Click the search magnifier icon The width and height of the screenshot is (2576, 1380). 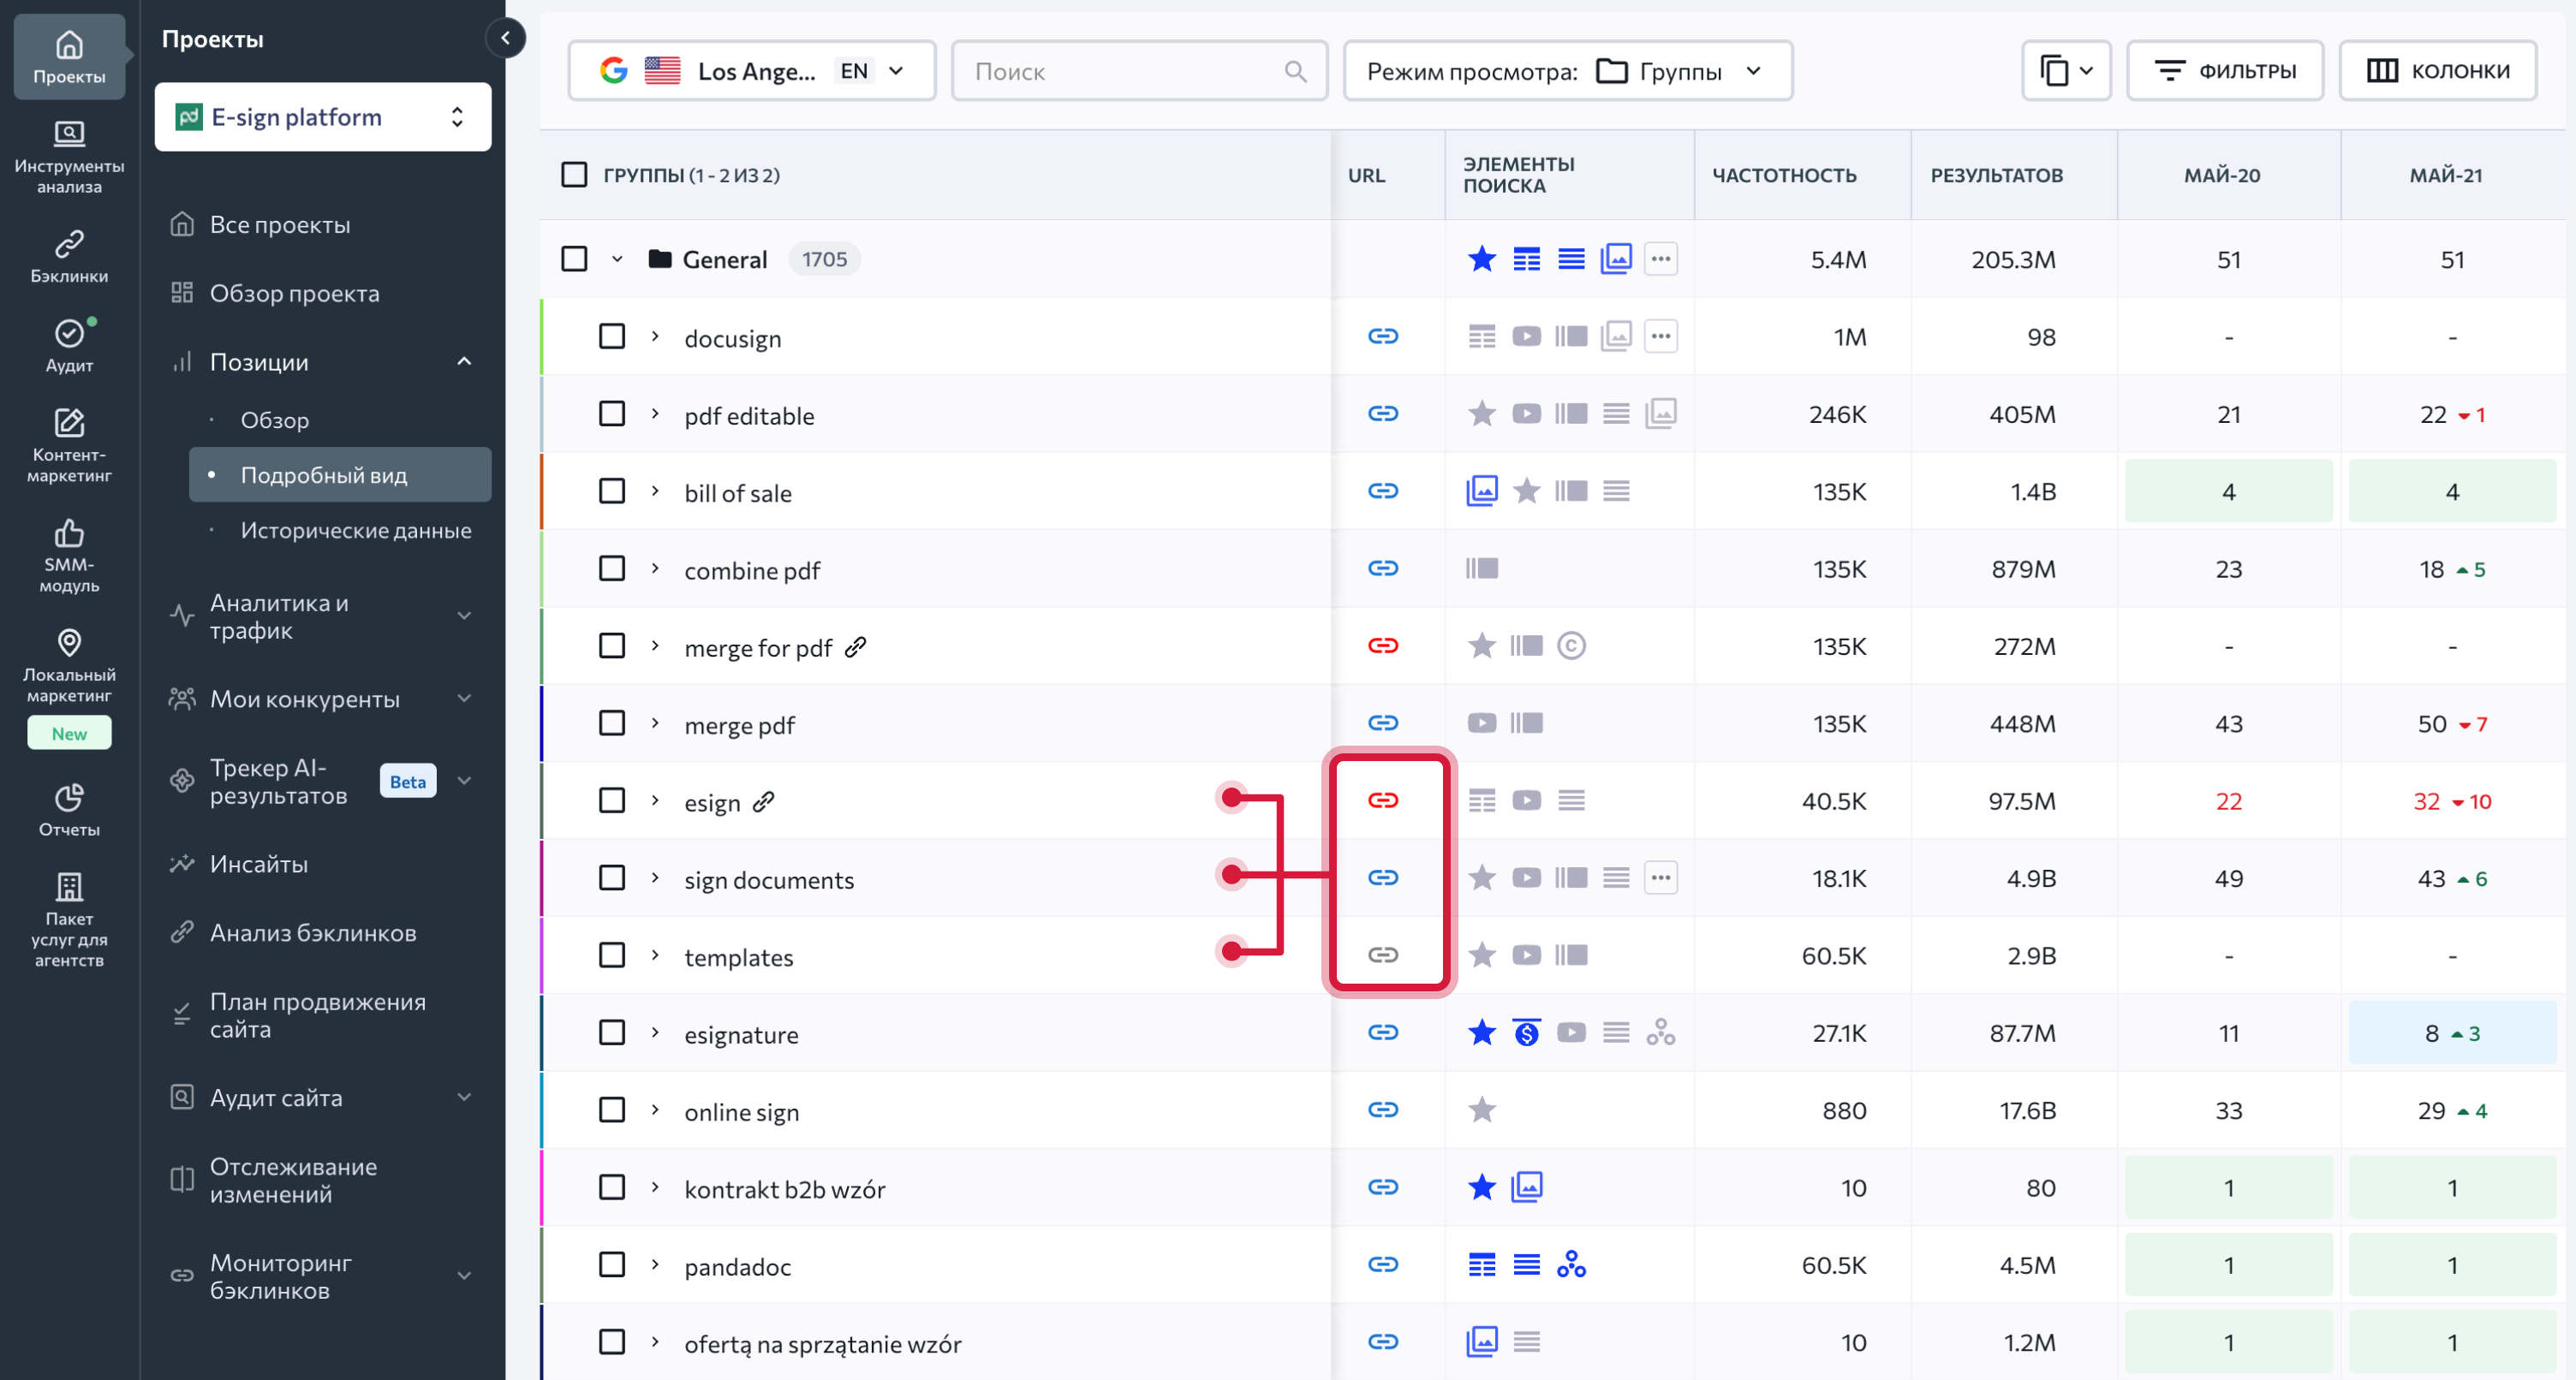coord(1295,71)
